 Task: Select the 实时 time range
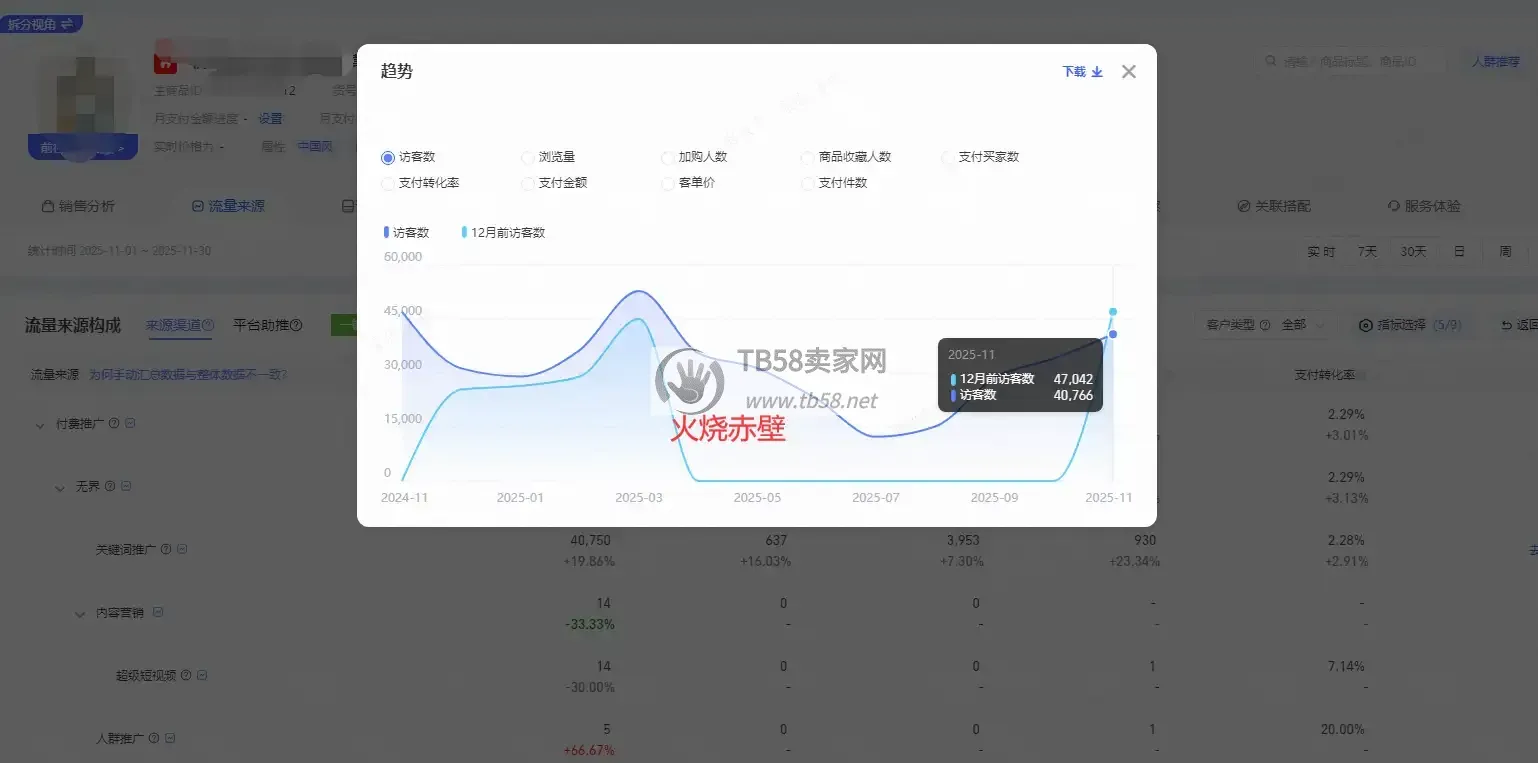point(1321,252)
